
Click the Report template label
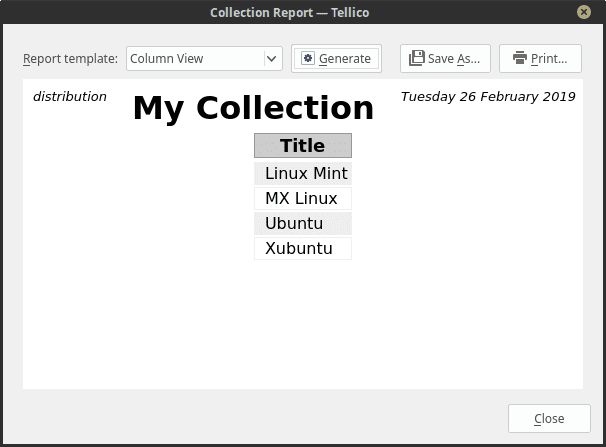point(70,59)
